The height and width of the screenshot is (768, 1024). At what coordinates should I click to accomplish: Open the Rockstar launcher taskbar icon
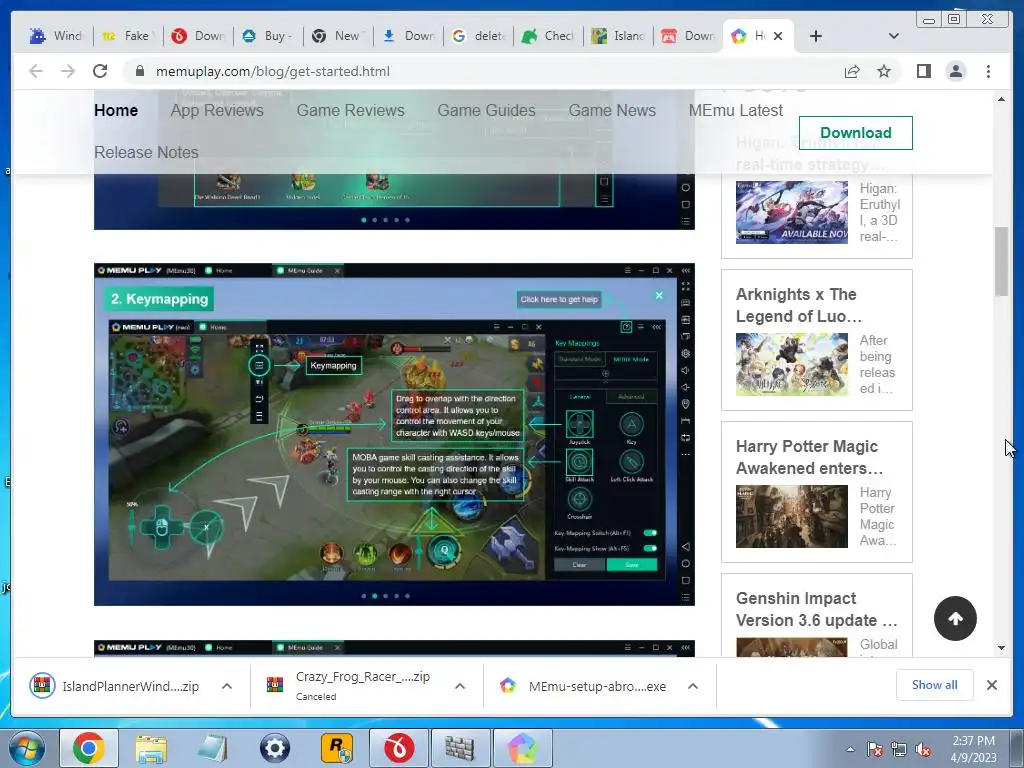(337, 748)
